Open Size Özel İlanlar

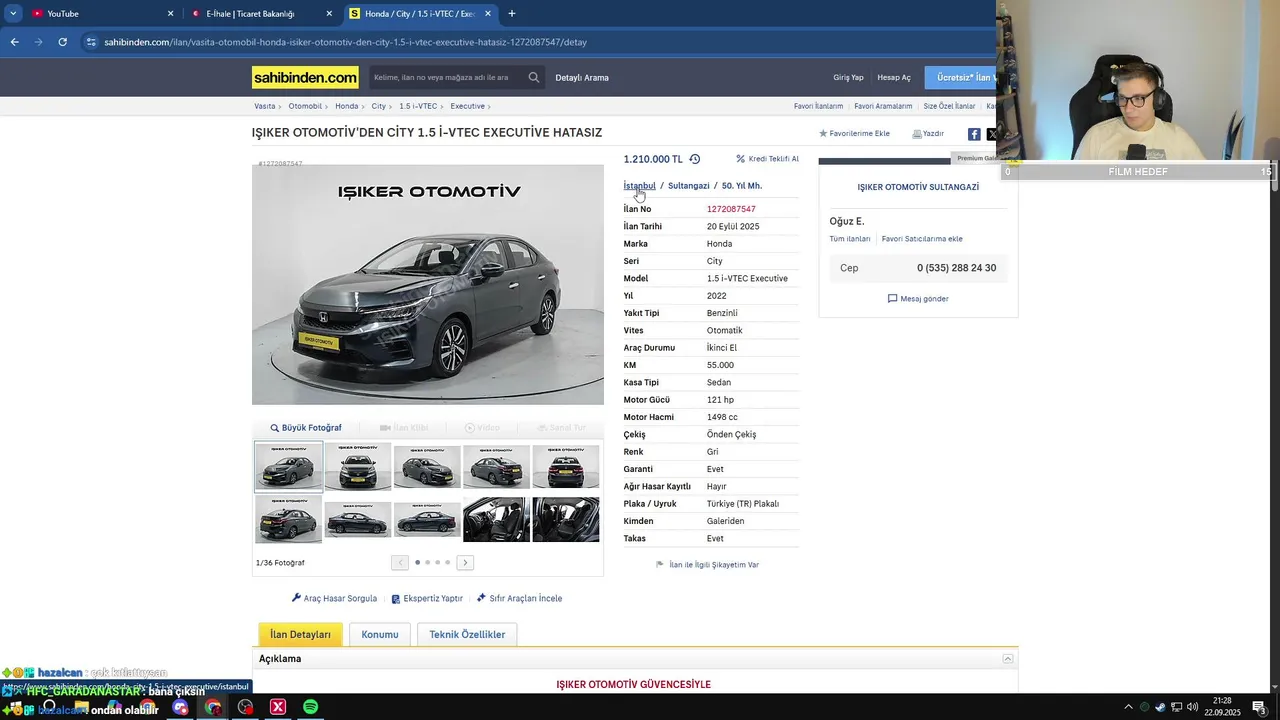click(949, 106)
